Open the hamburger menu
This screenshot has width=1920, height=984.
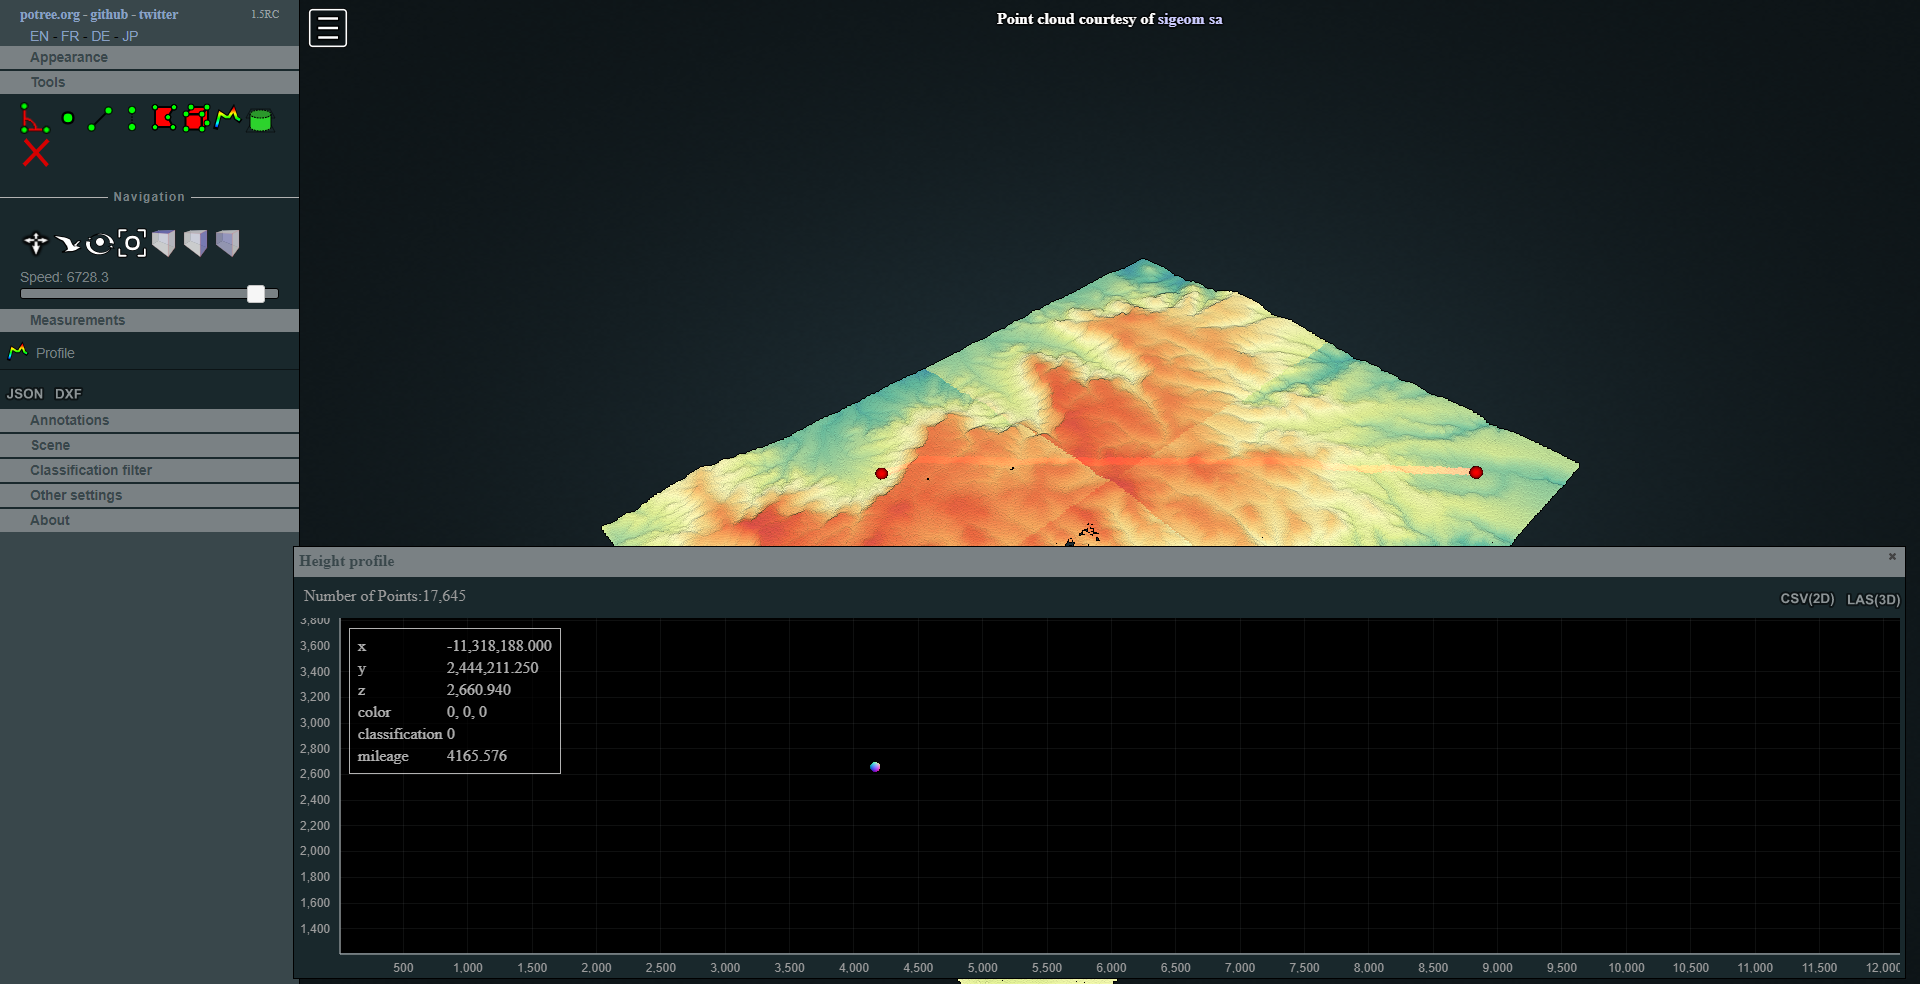point(326,27)
